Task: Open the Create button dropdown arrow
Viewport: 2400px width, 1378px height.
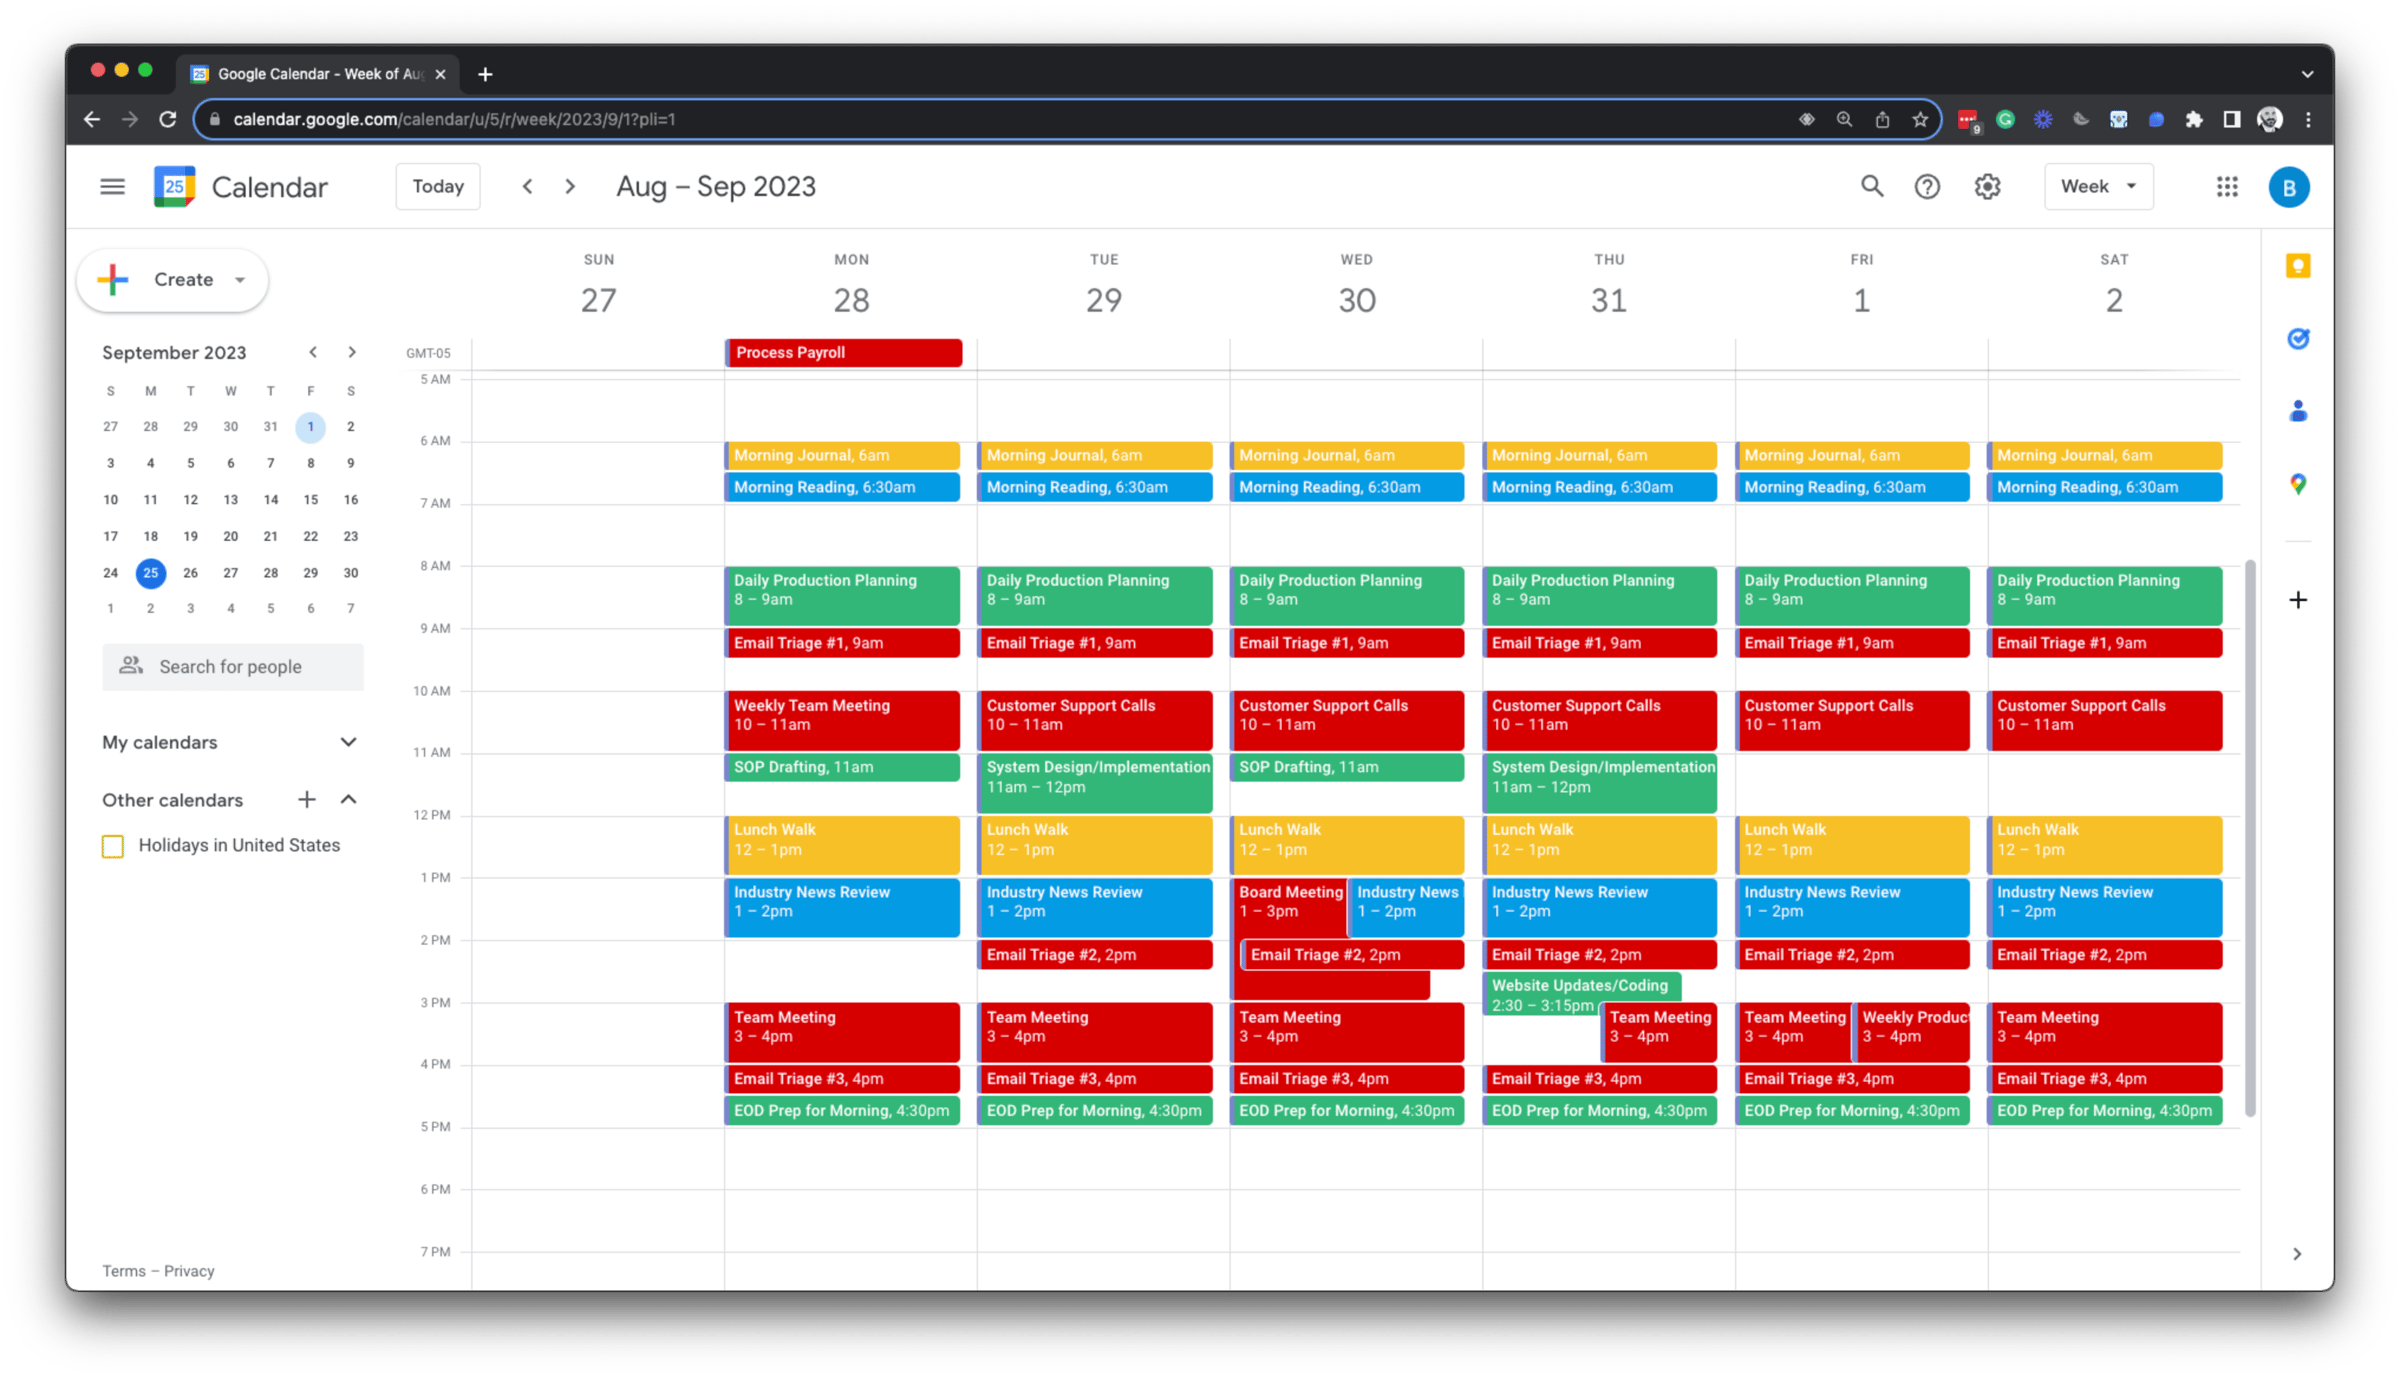Action: [x=240, y=280]
